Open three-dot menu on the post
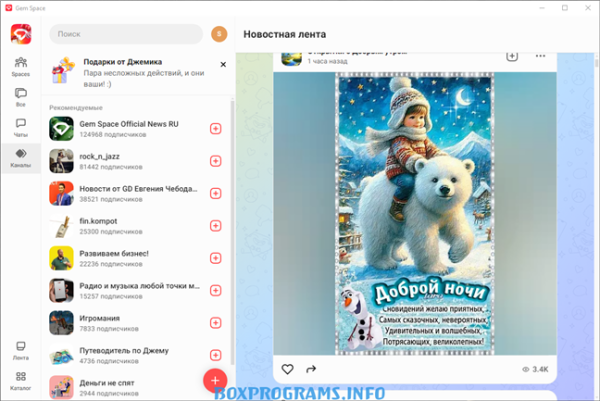Screen dimensions: 600x401 tap(542, 55)
